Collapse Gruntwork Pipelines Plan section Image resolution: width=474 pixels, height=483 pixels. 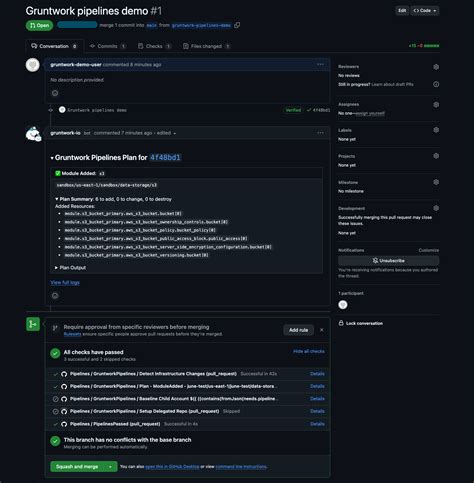coord(52,158)
